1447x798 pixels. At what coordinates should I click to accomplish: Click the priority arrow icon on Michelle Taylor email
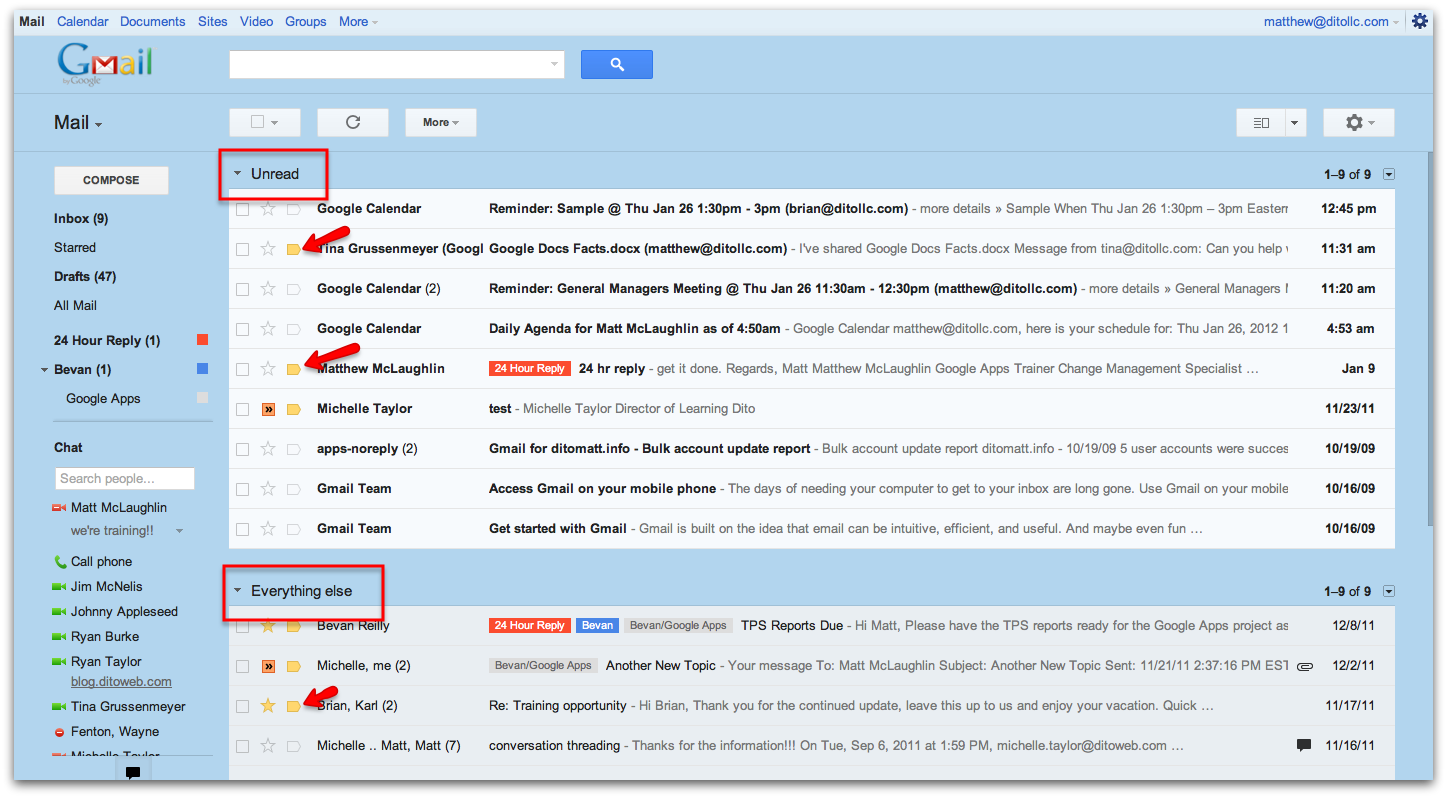(x=268, y=409)
